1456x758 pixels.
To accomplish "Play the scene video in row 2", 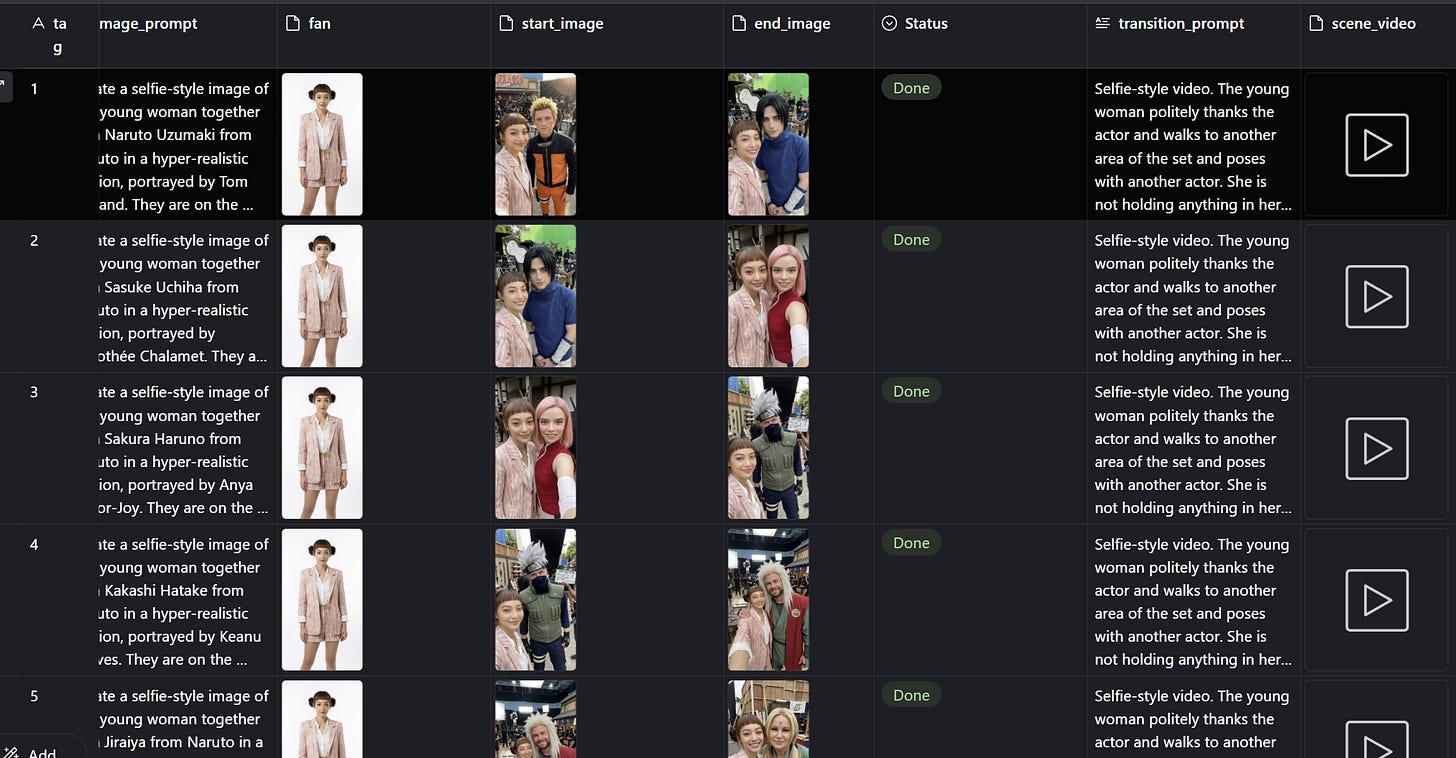I will 1377,297.
